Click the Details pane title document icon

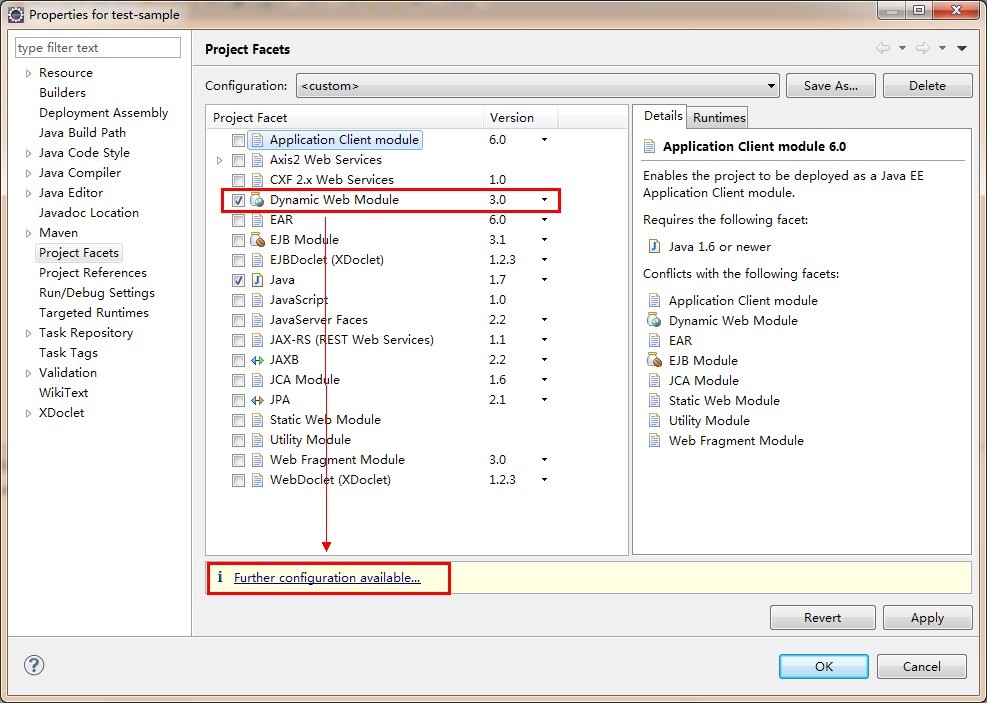[x=649, y=147]
